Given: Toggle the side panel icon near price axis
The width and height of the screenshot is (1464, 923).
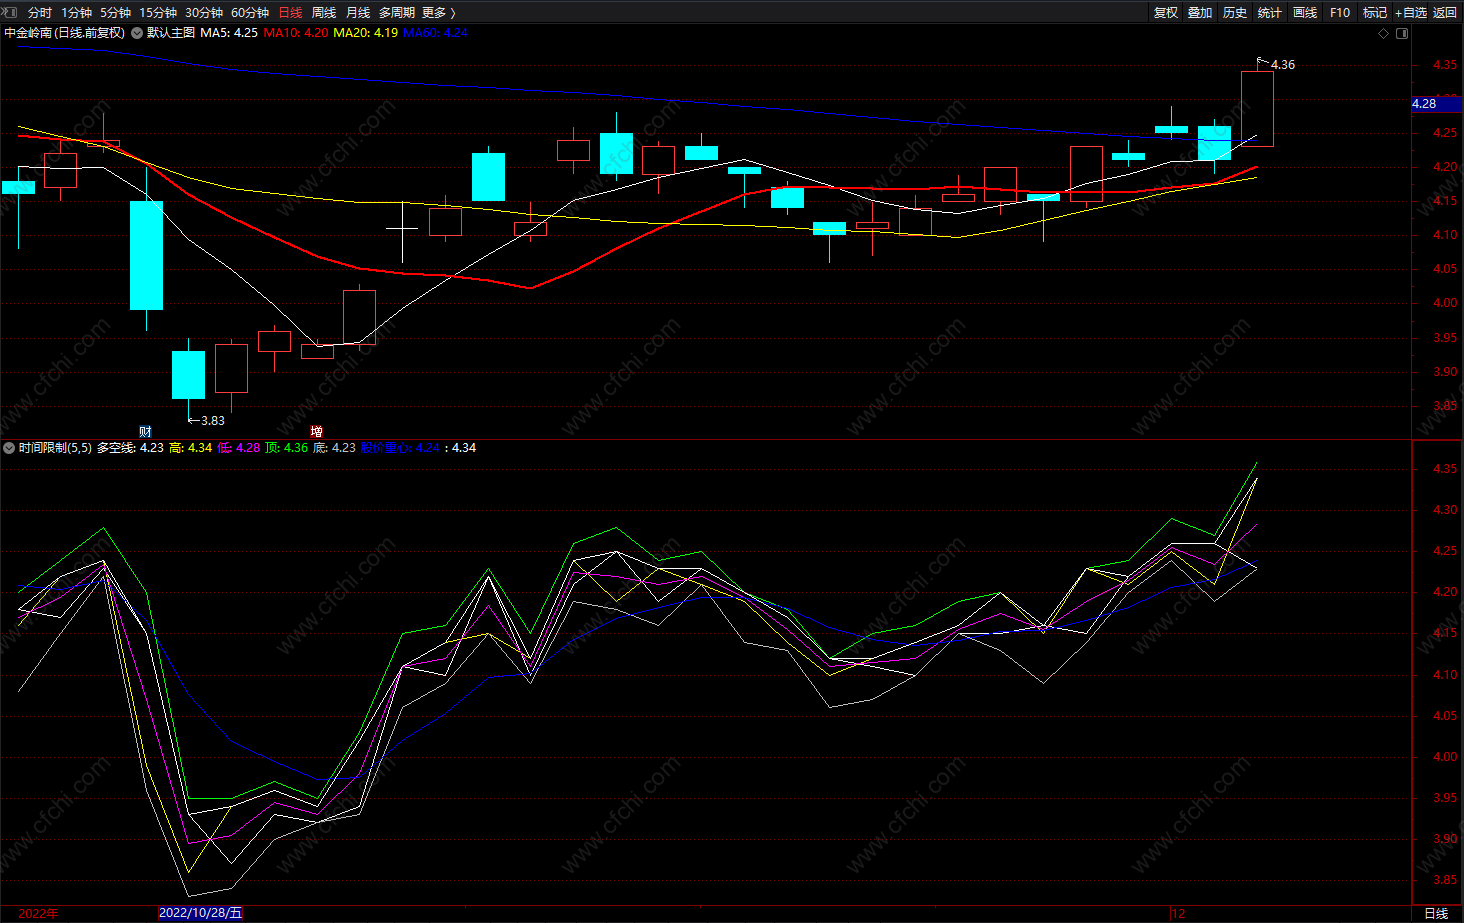Looking at the screenshot, I should point(1402,33).
